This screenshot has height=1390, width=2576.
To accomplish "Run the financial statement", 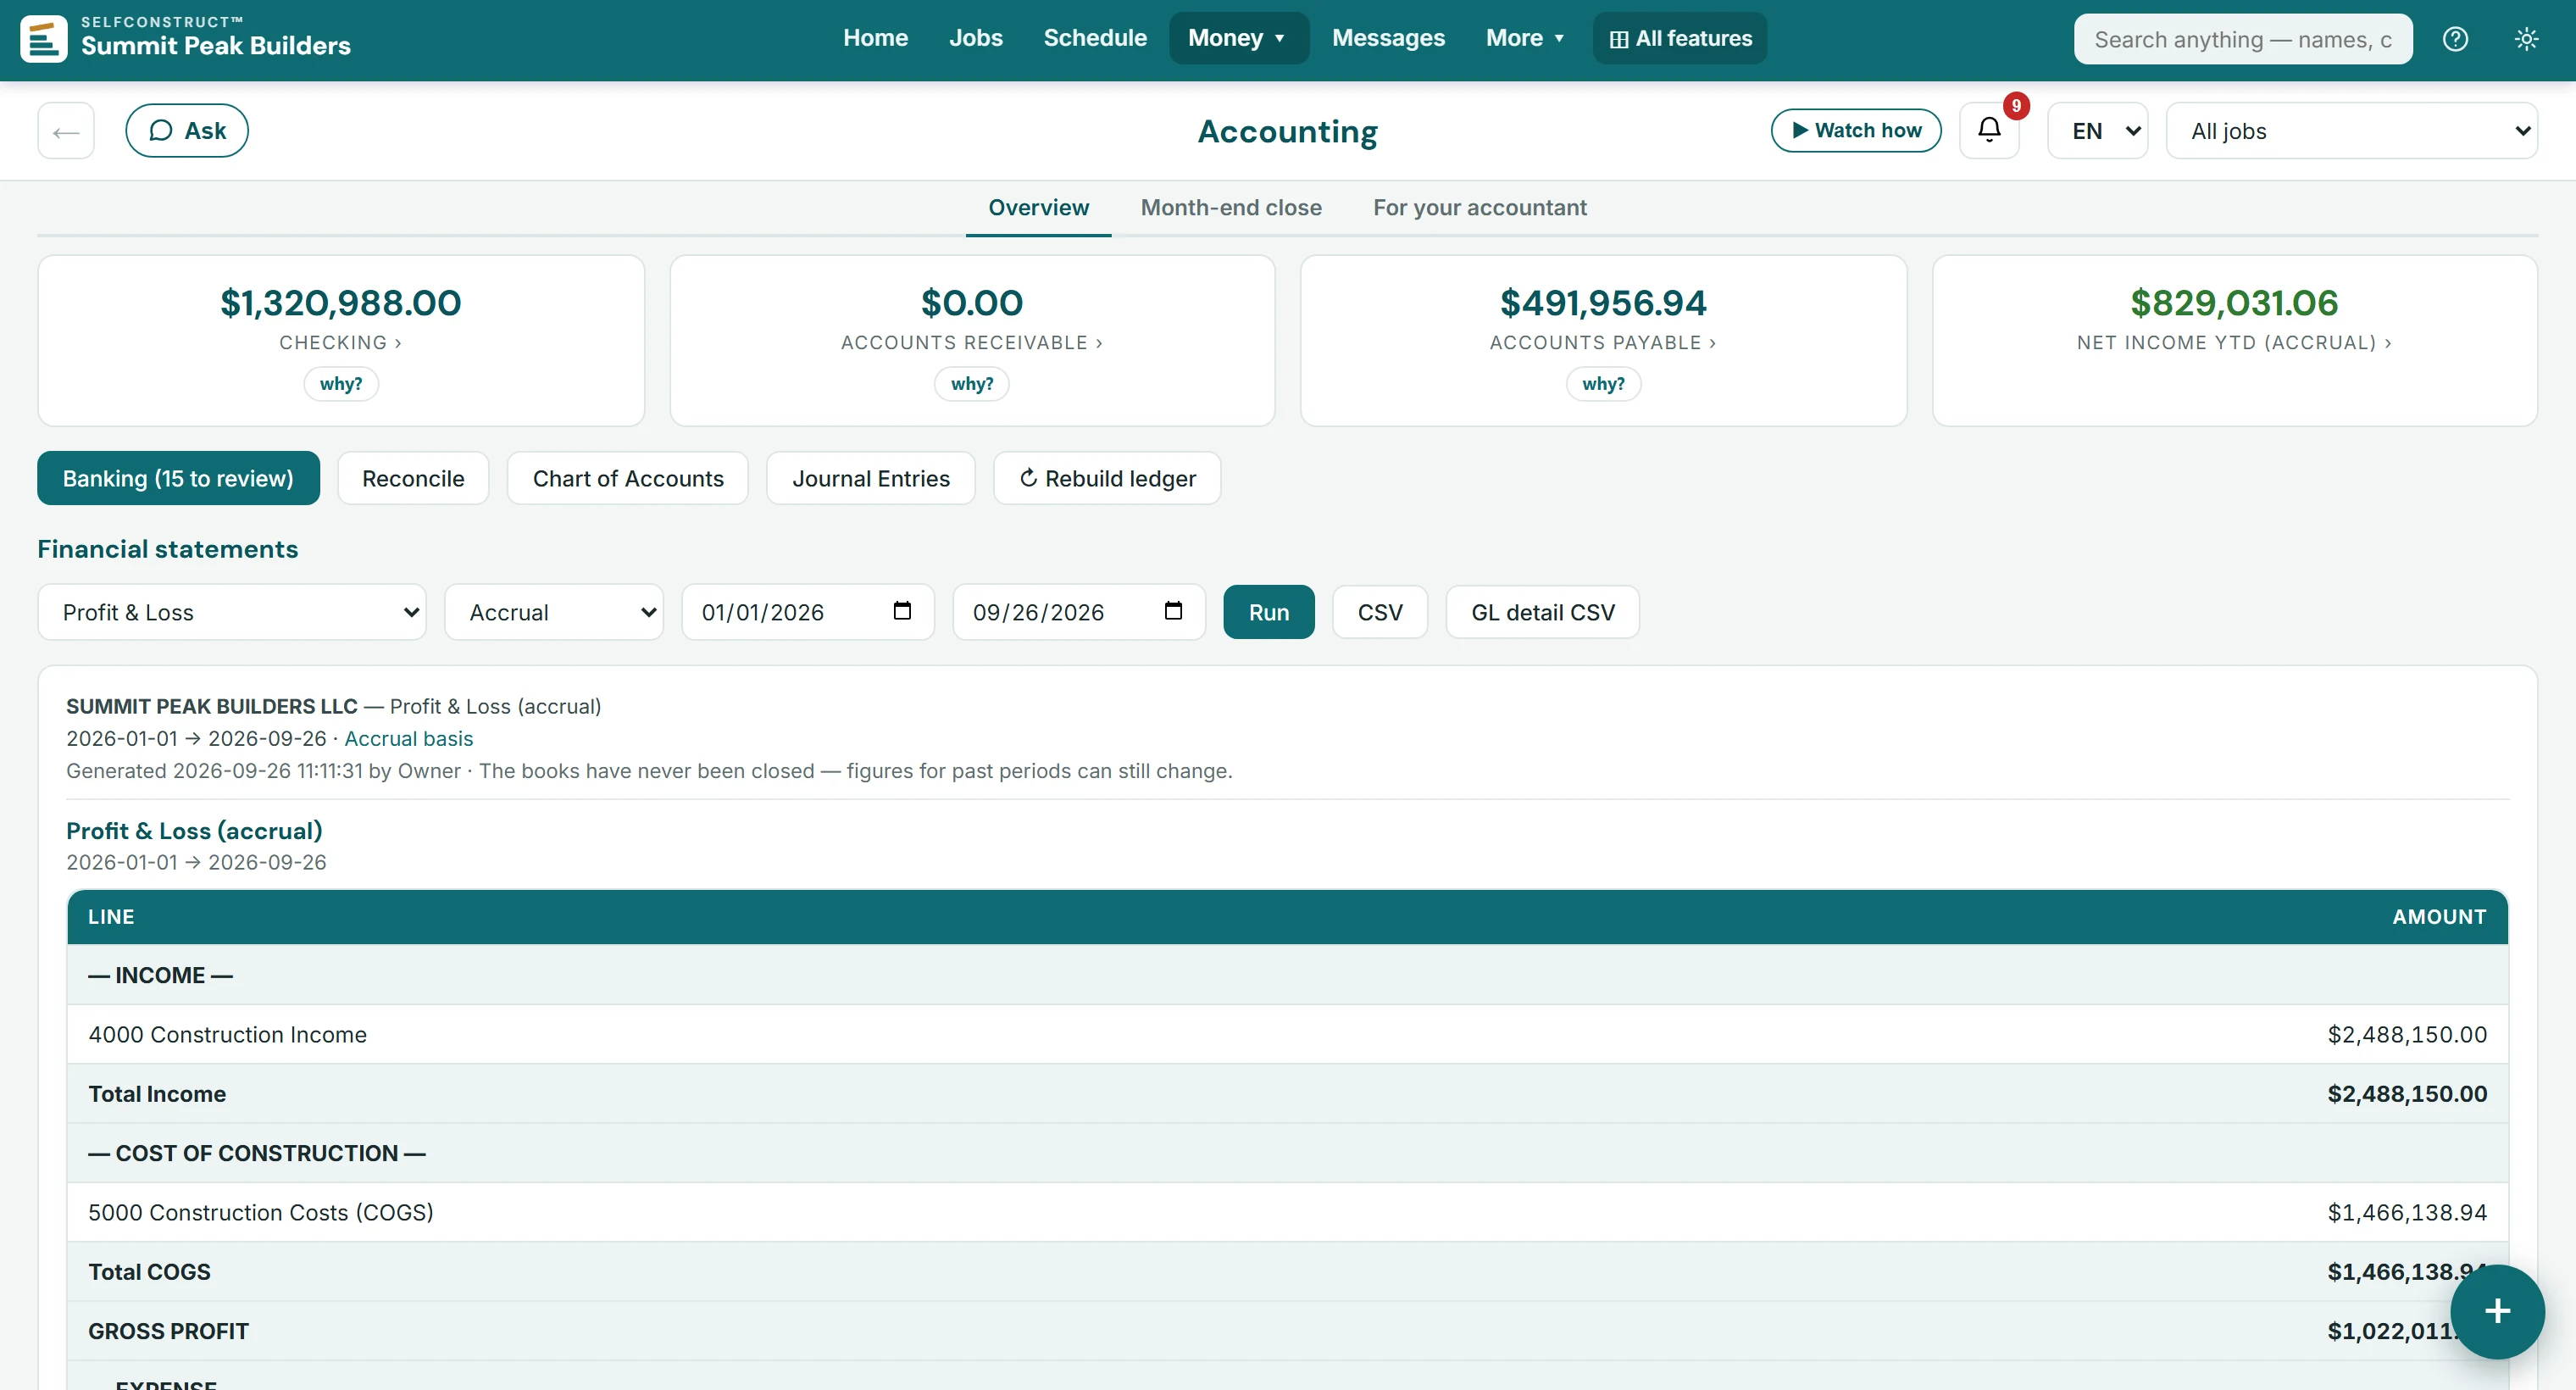I will click(1269, 612).
